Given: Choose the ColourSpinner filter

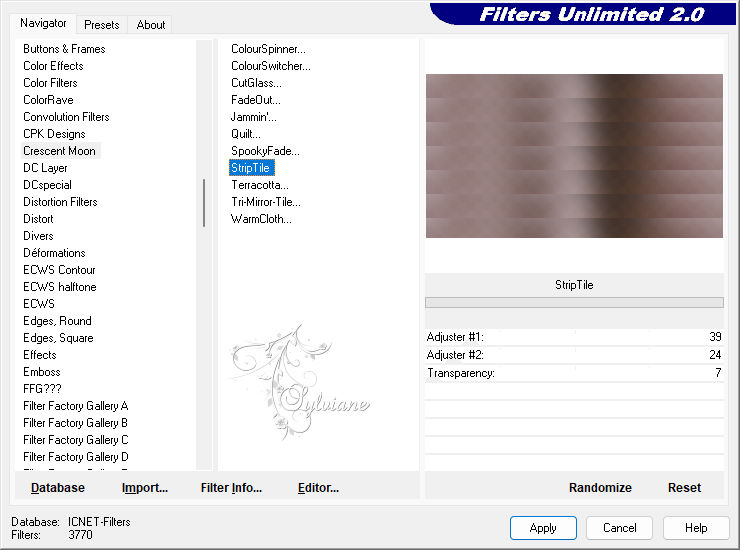Looking at the screenshot, I should [268, 49].
